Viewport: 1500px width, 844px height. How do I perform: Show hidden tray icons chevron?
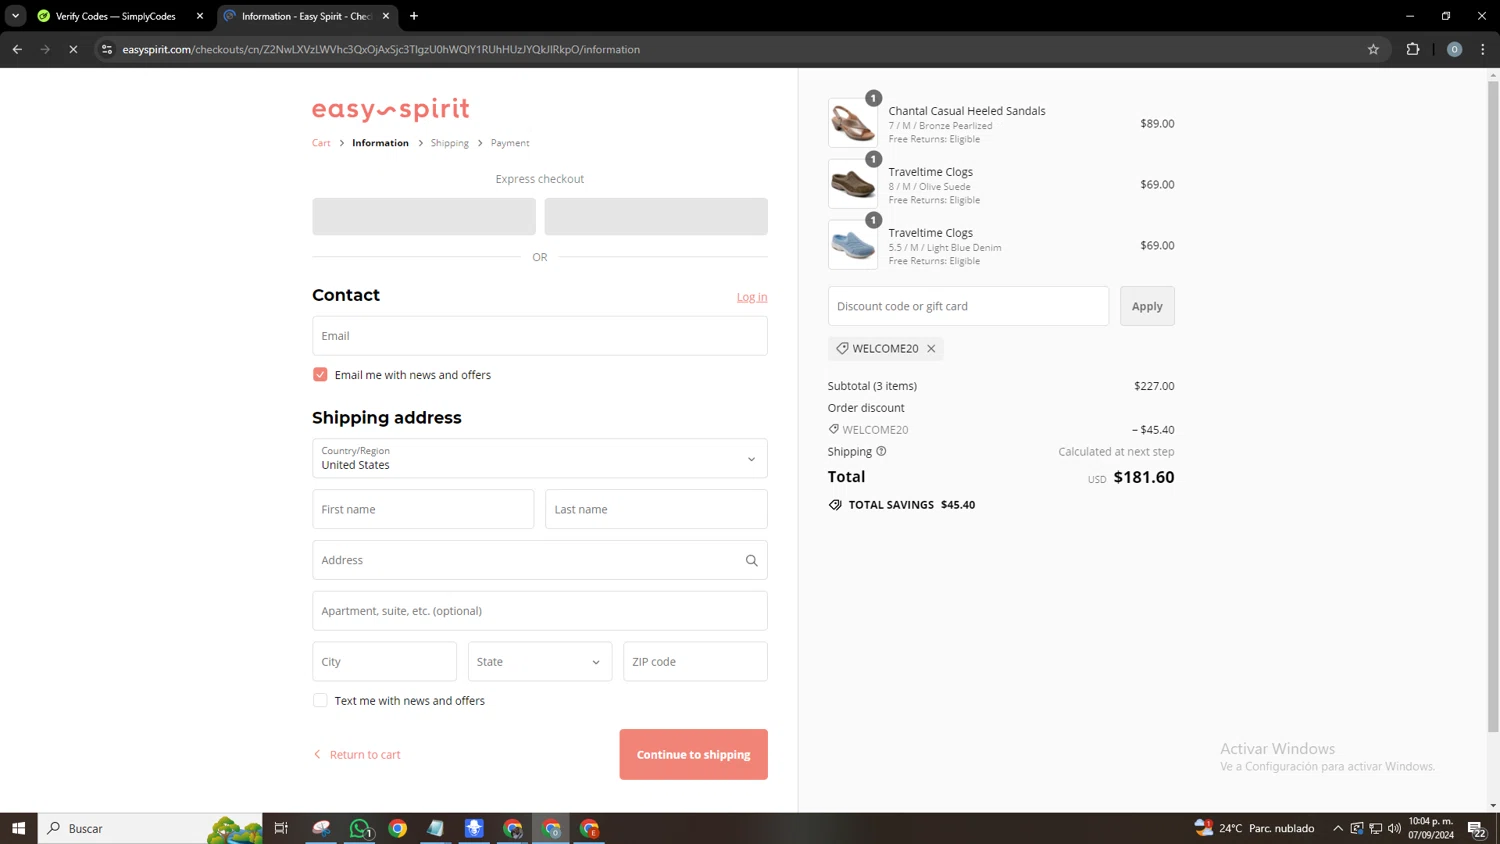click(x=1338, y=828)
